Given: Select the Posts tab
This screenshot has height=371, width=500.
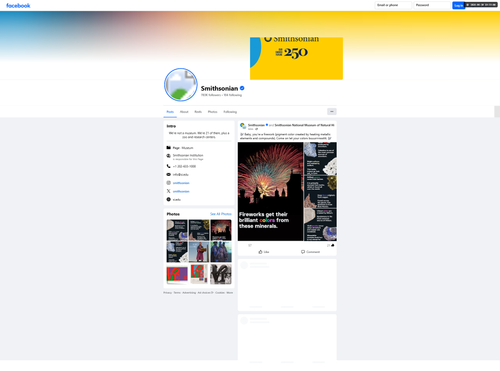Looking at the screenshot, I should point(170,112).
